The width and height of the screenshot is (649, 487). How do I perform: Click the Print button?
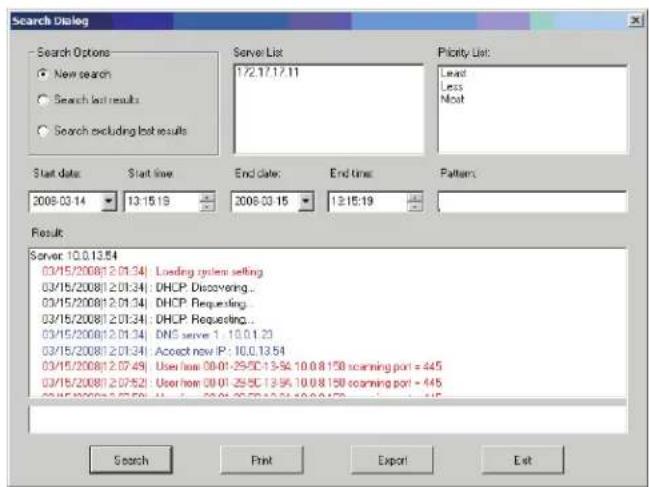coord(262,460)
